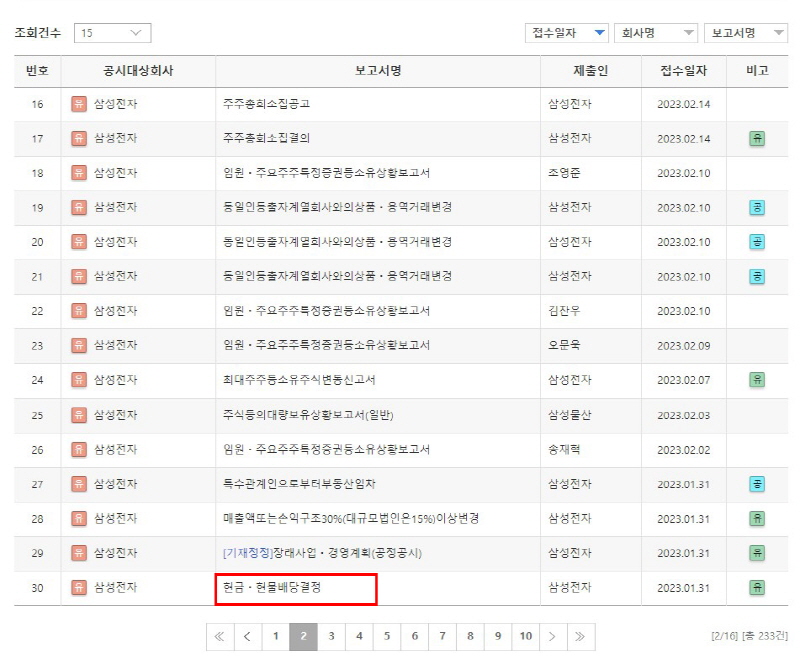Sort by 접수일자 dropdown
This screenshot has width=800, height=661.
tap(567, 33)
